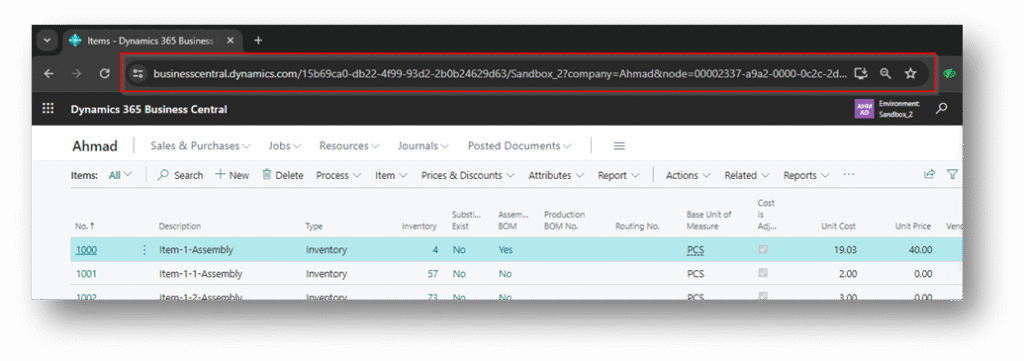
Task: Open item number 1000 link
Action: pyautogui.click(x=86, y=249)
